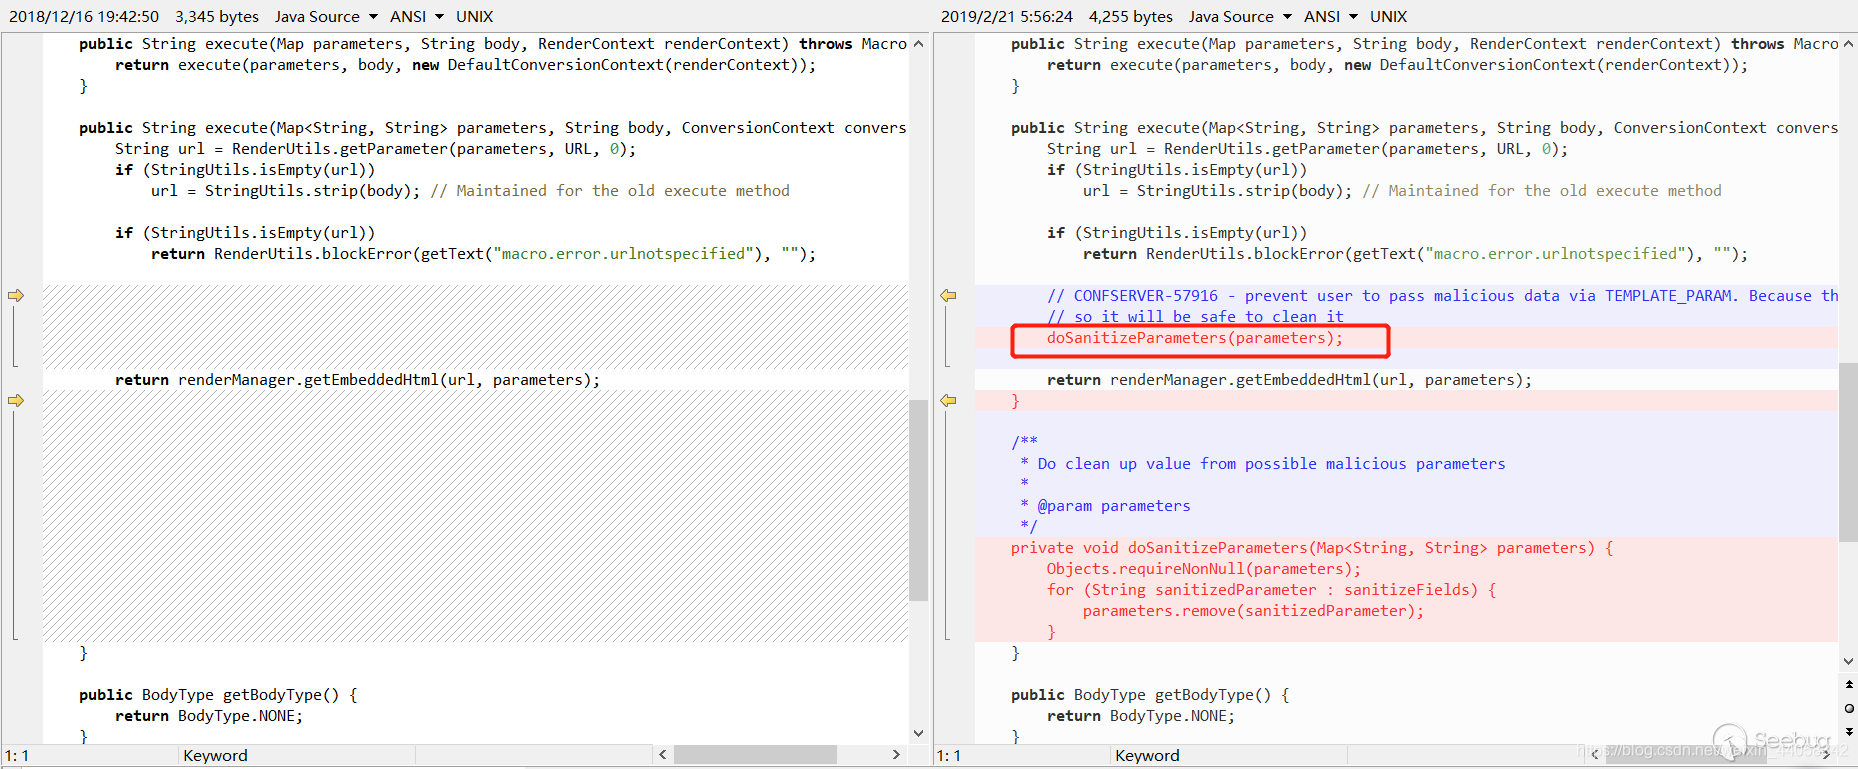The height and width of the screenshot is (769, 1858).
Task: Click the left pane vertical scroll down arrow
Action: [918, 733]
